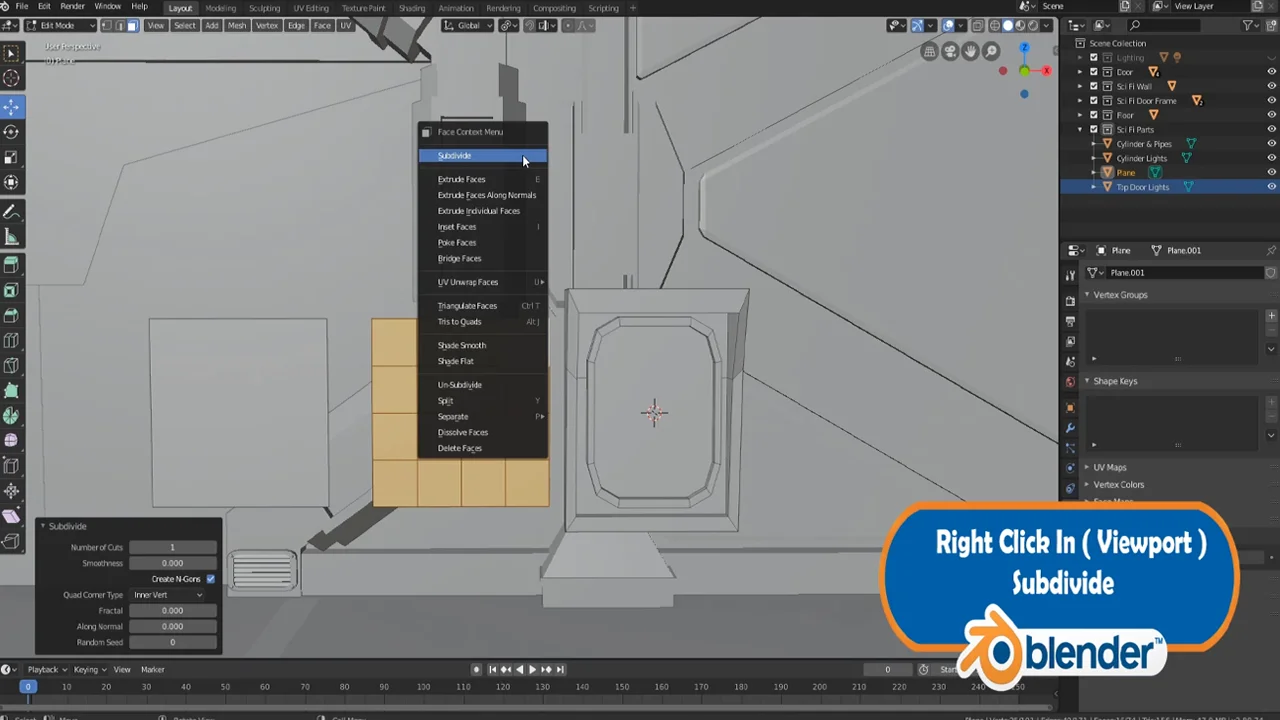Adjust the Smoothness value slider

click(x=172, y=563)
